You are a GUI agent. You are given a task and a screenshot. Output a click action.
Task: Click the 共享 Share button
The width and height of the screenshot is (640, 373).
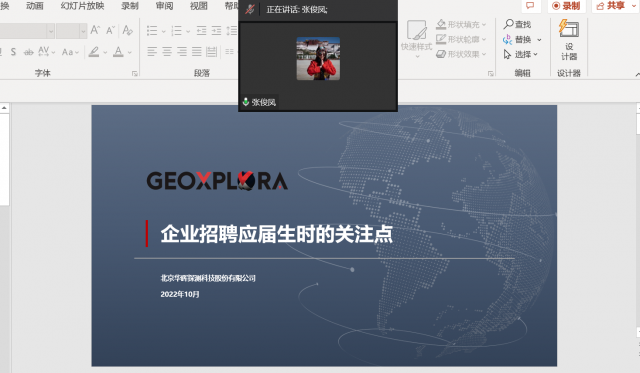click(611, 6)
